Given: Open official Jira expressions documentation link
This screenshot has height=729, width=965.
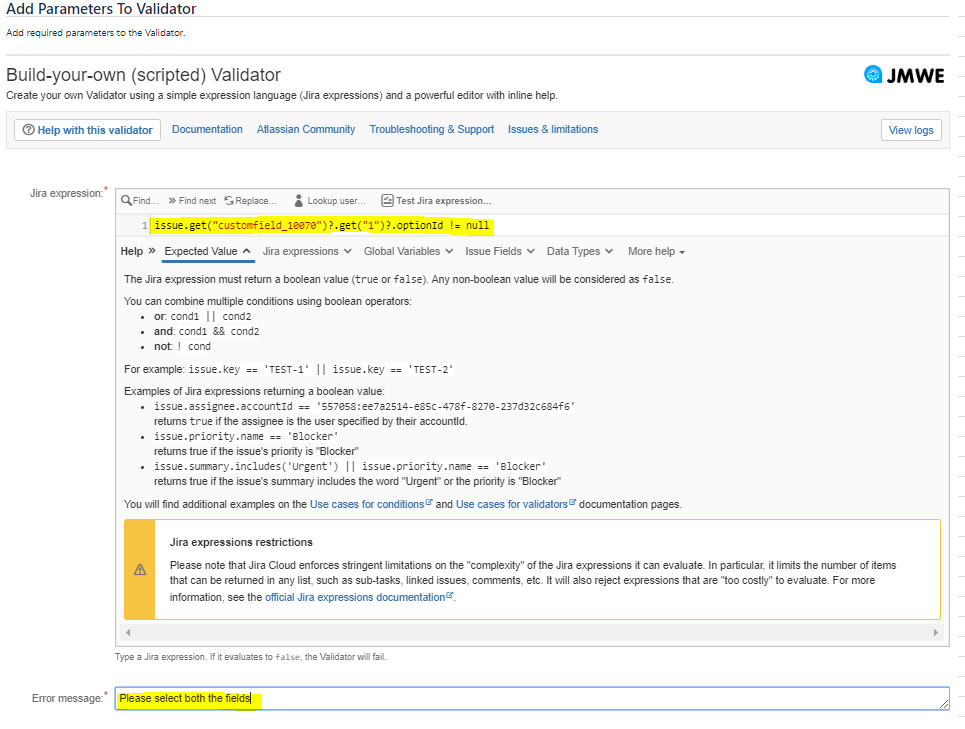Looking at the screenshot, I should (x=359, y=597).
